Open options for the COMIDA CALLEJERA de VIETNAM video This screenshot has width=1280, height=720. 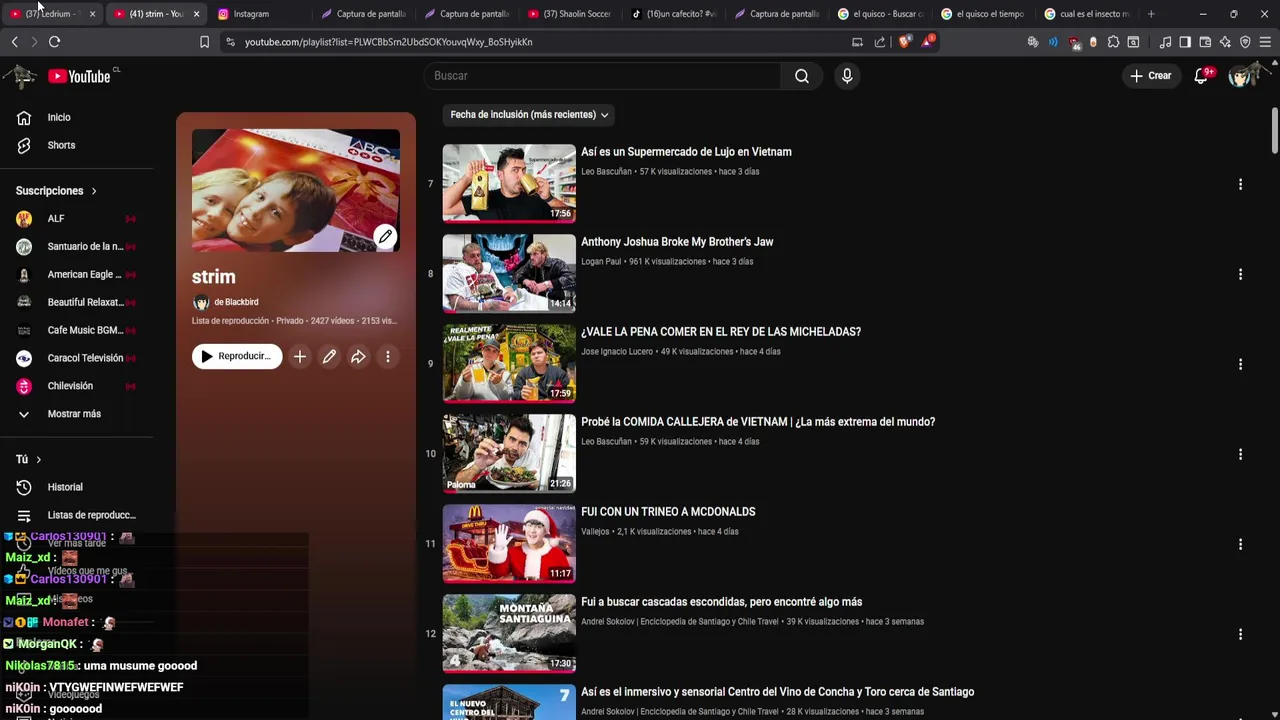(x=1240, y=454)
